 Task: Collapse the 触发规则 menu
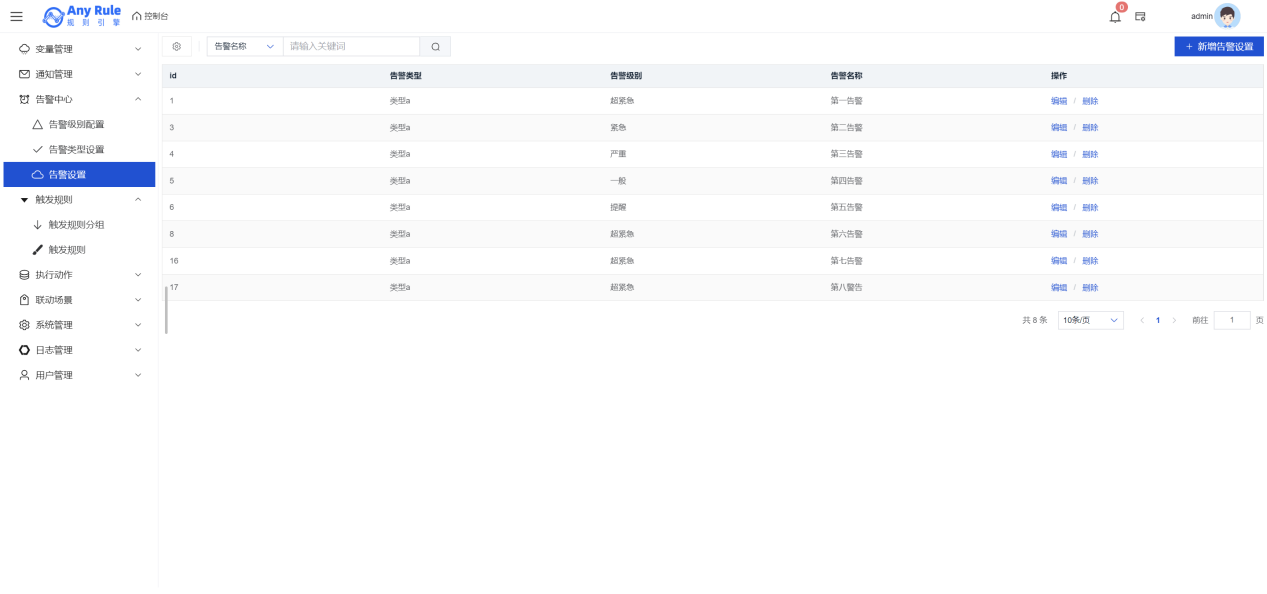pyautogui.click(x=79, y=199)
